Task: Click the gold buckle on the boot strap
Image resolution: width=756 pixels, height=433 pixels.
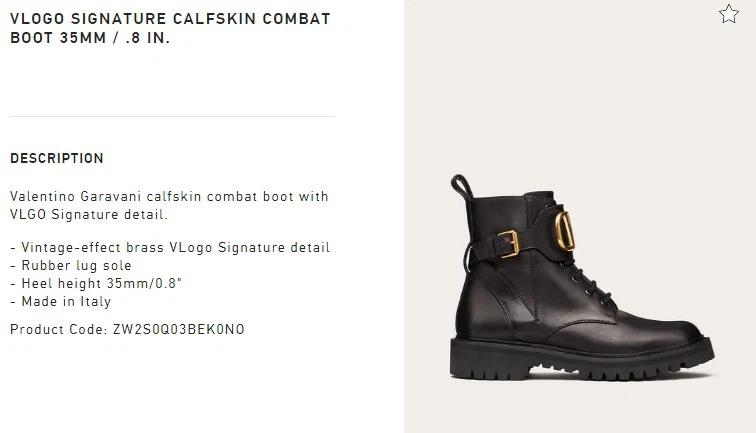Action: 509,244
